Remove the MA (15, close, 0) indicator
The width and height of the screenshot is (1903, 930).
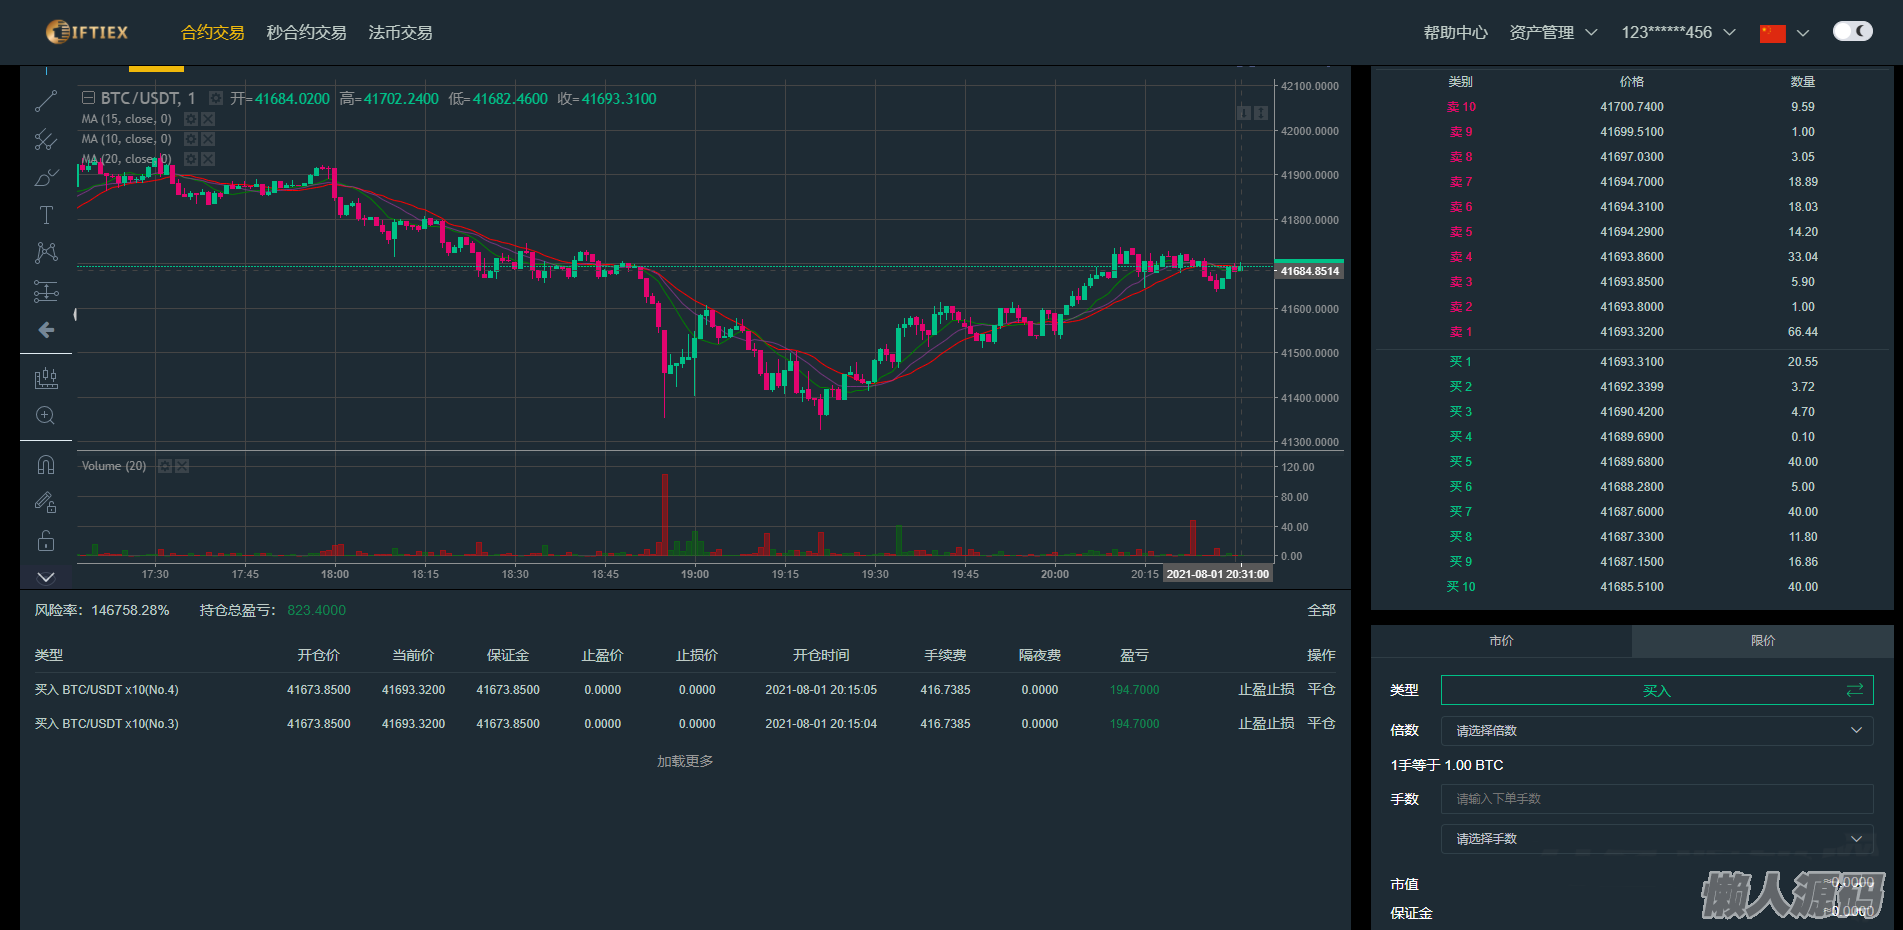208,119
